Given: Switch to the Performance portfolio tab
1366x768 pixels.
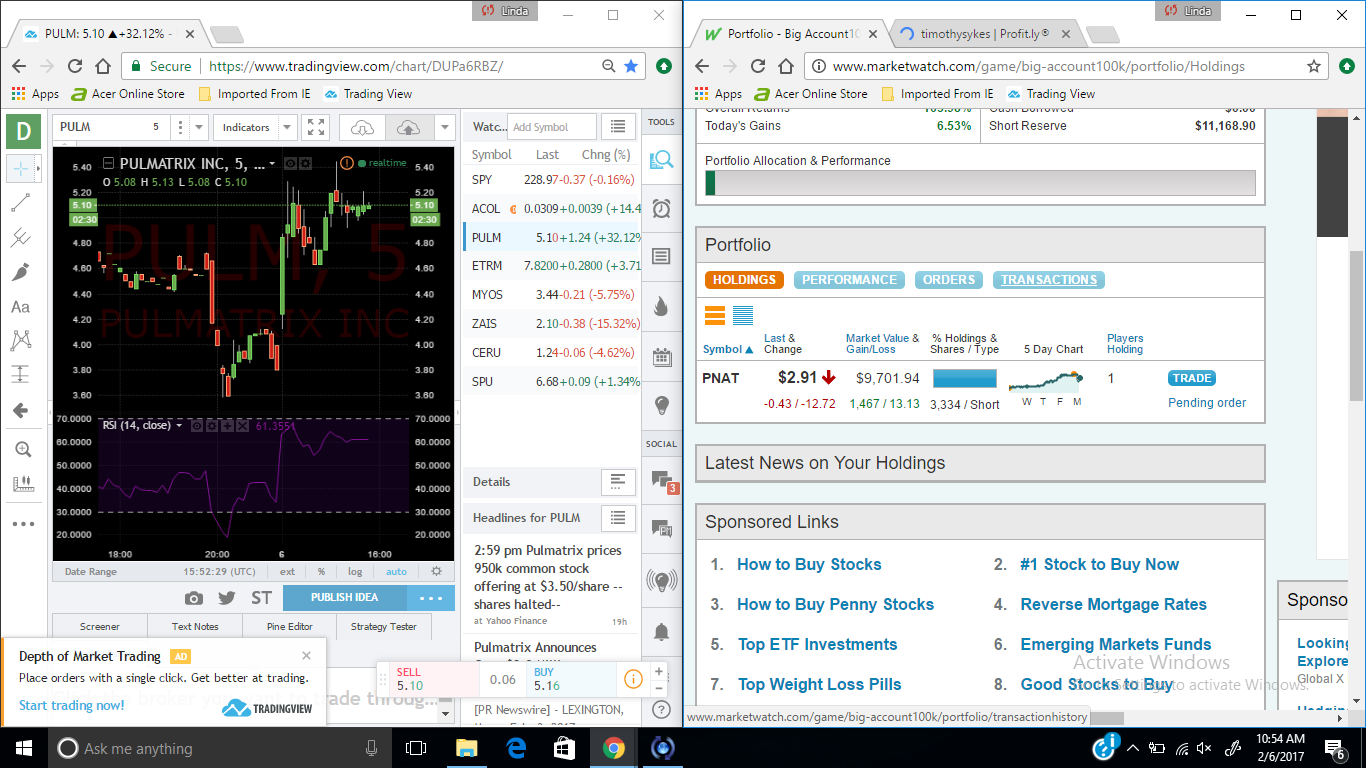Looking at the screenshot, I should coord(849,280).
